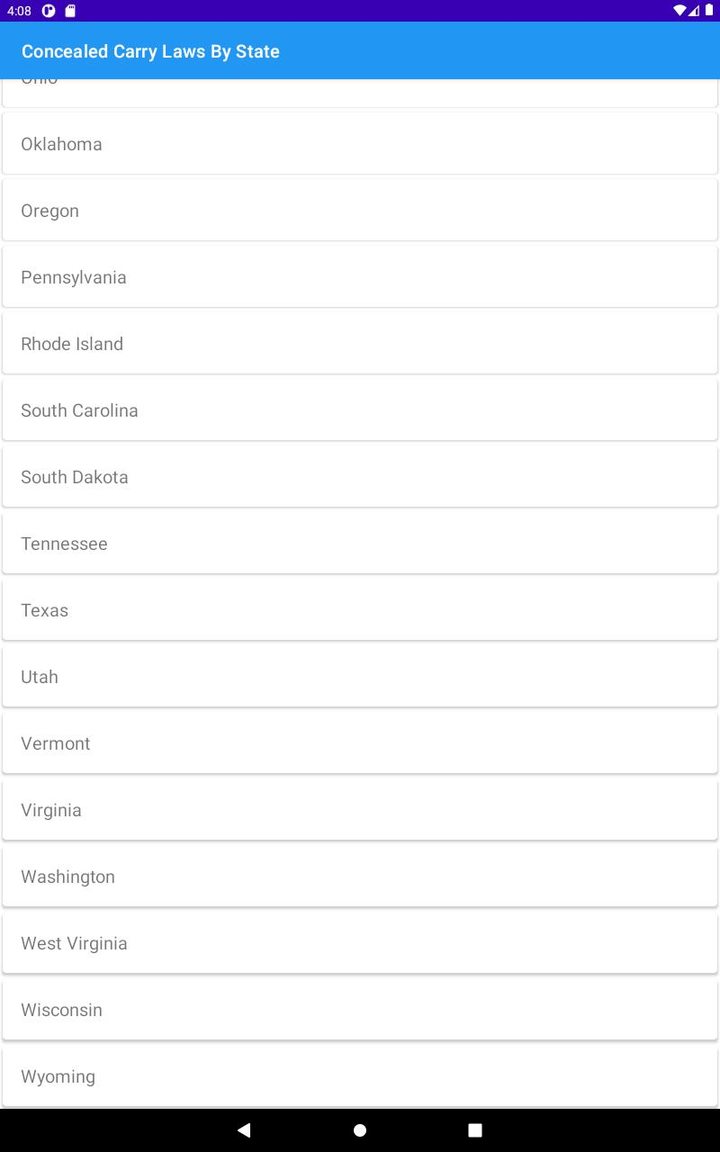The width and height of the screenshot is (720, 1152).
Task: Open Texas concealed carry laws
Action: click(360, 610)
